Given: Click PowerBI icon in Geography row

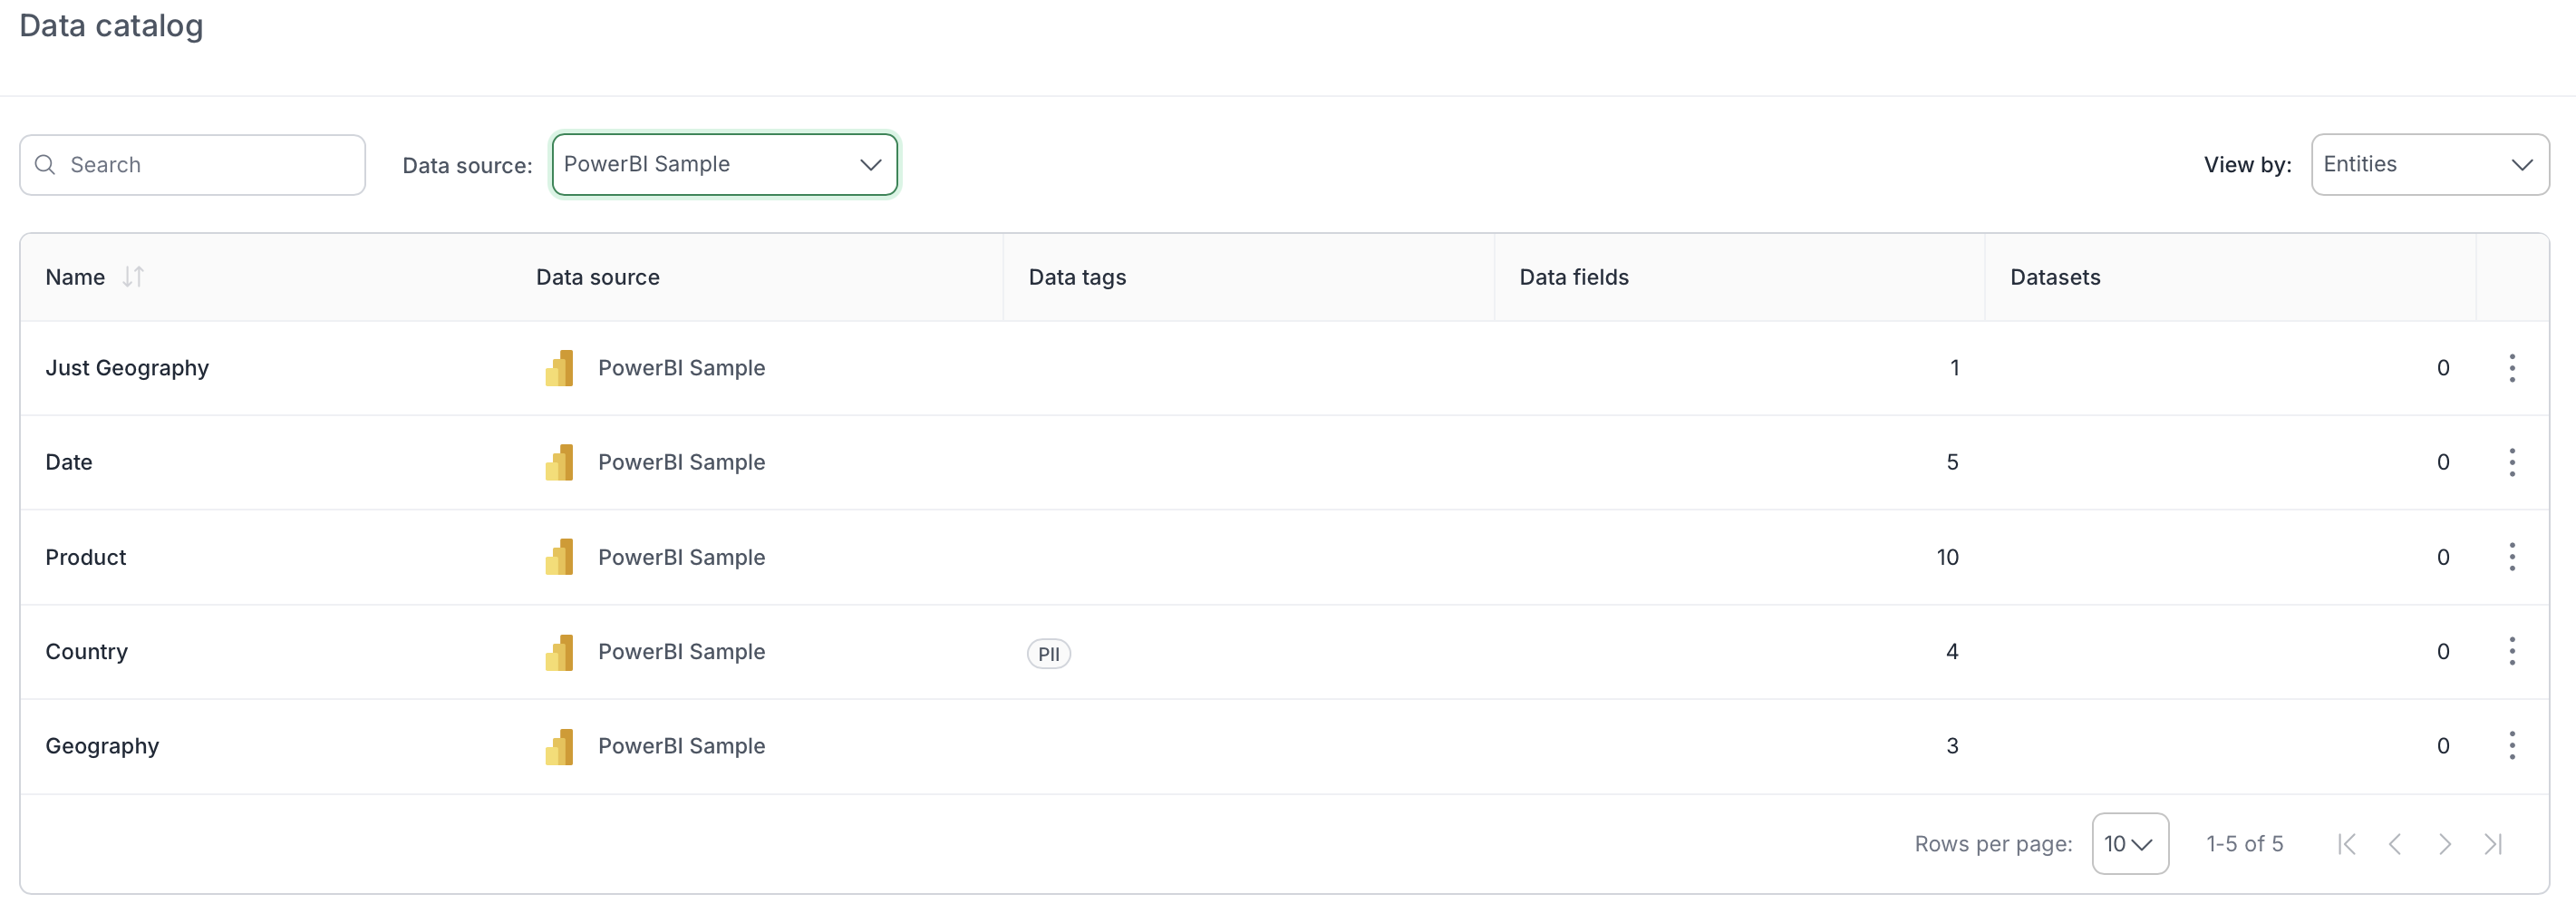Looking at the screenshot, I should click(560, 746).
